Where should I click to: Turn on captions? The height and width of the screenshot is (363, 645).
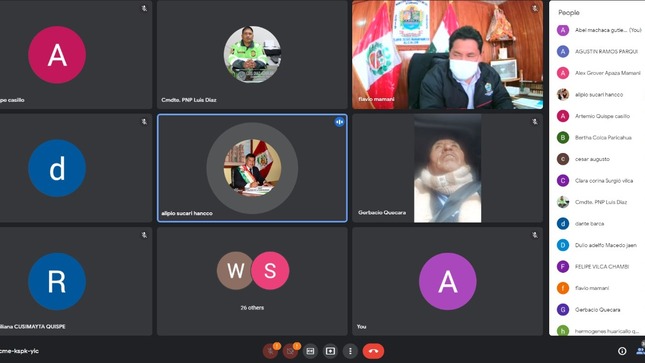point(310,351)
